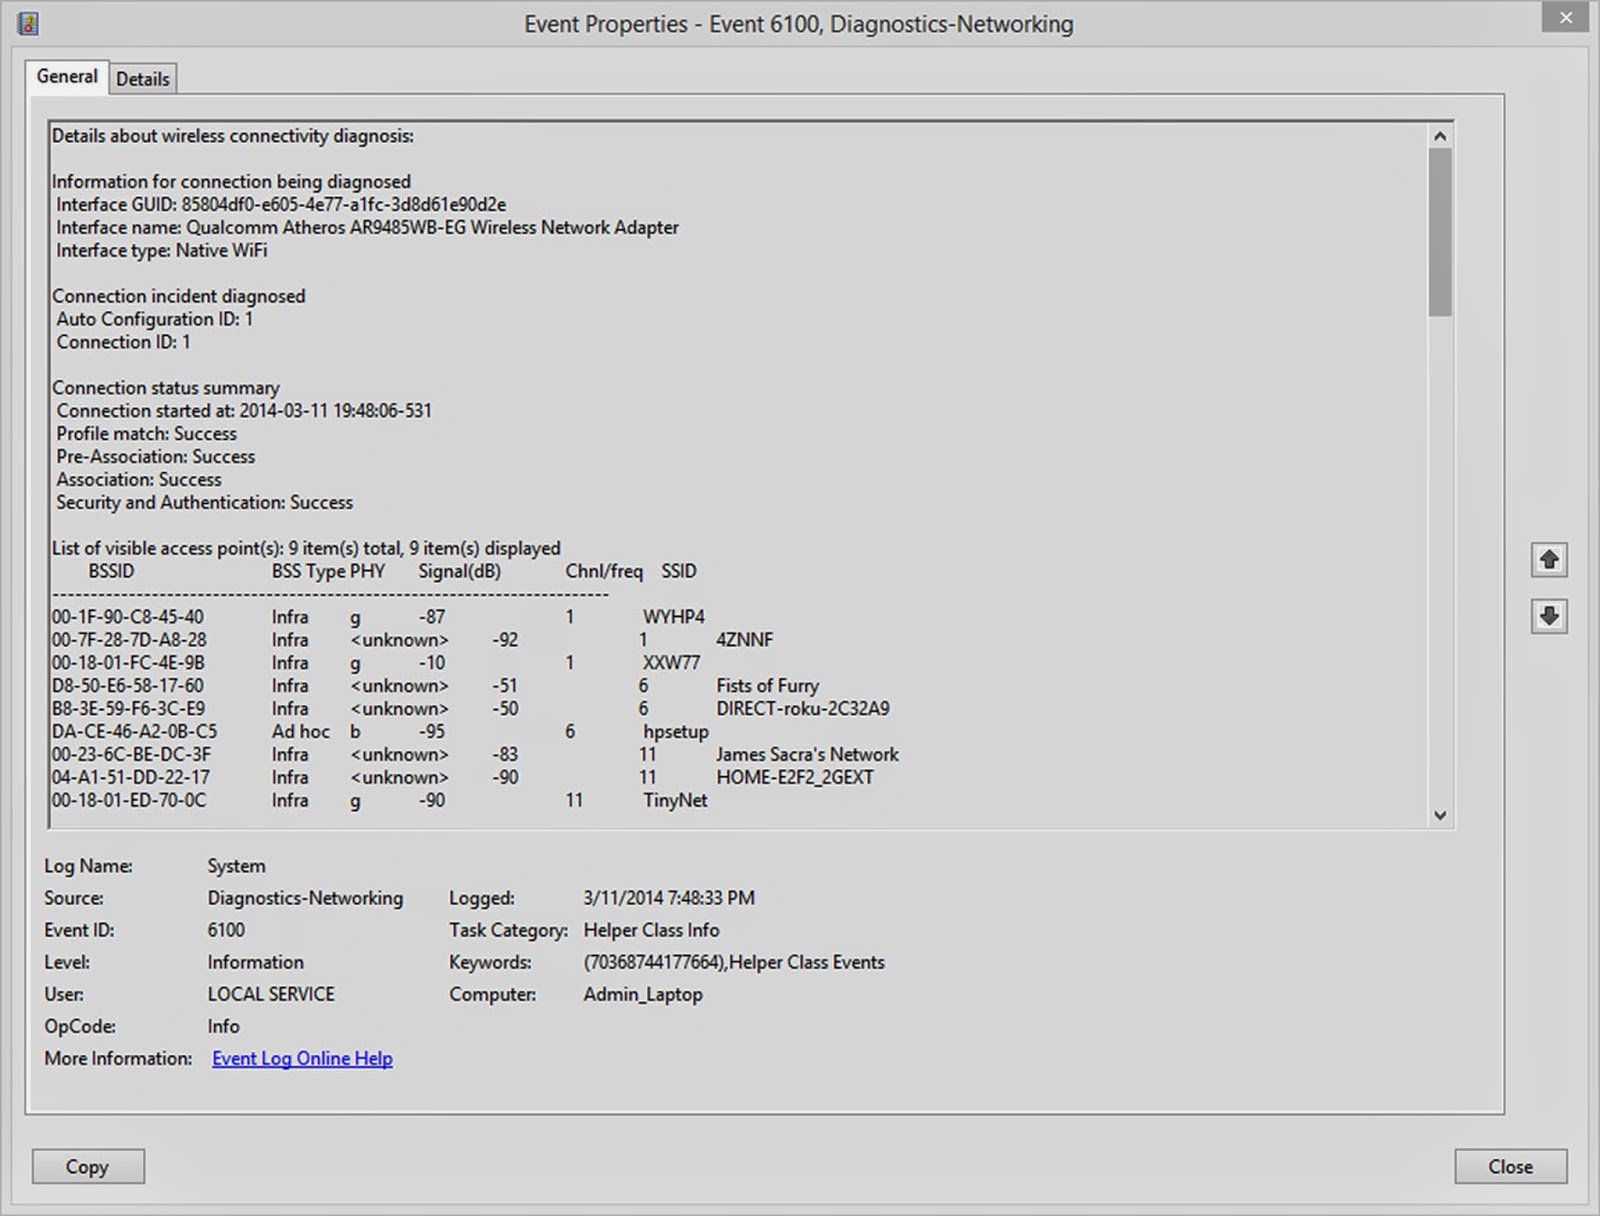
Task: Click the BSSID D8-50-E6-58-17-60
Action: 128,686
